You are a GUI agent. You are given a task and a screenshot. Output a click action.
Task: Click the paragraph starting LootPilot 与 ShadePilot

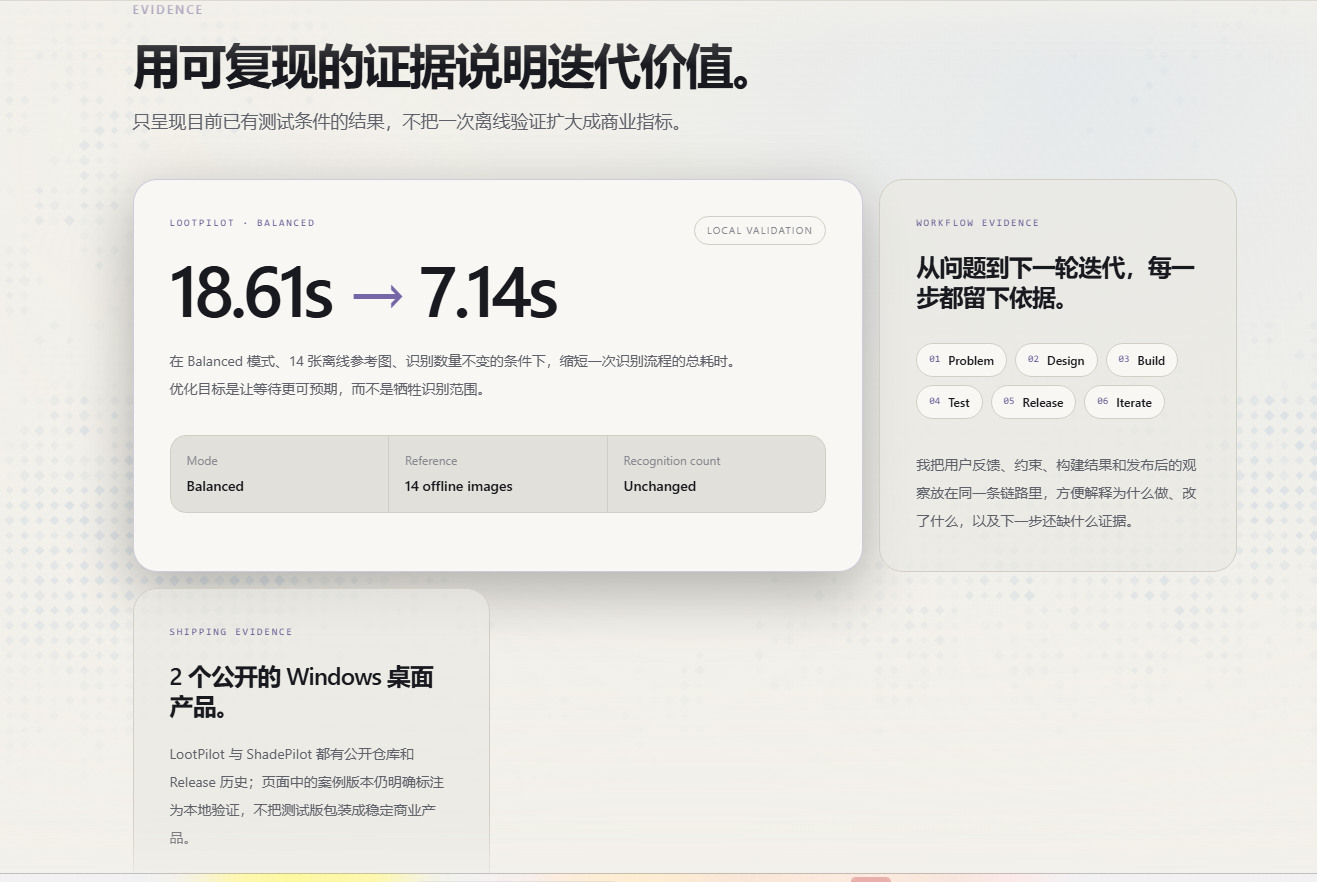point(307,796)
